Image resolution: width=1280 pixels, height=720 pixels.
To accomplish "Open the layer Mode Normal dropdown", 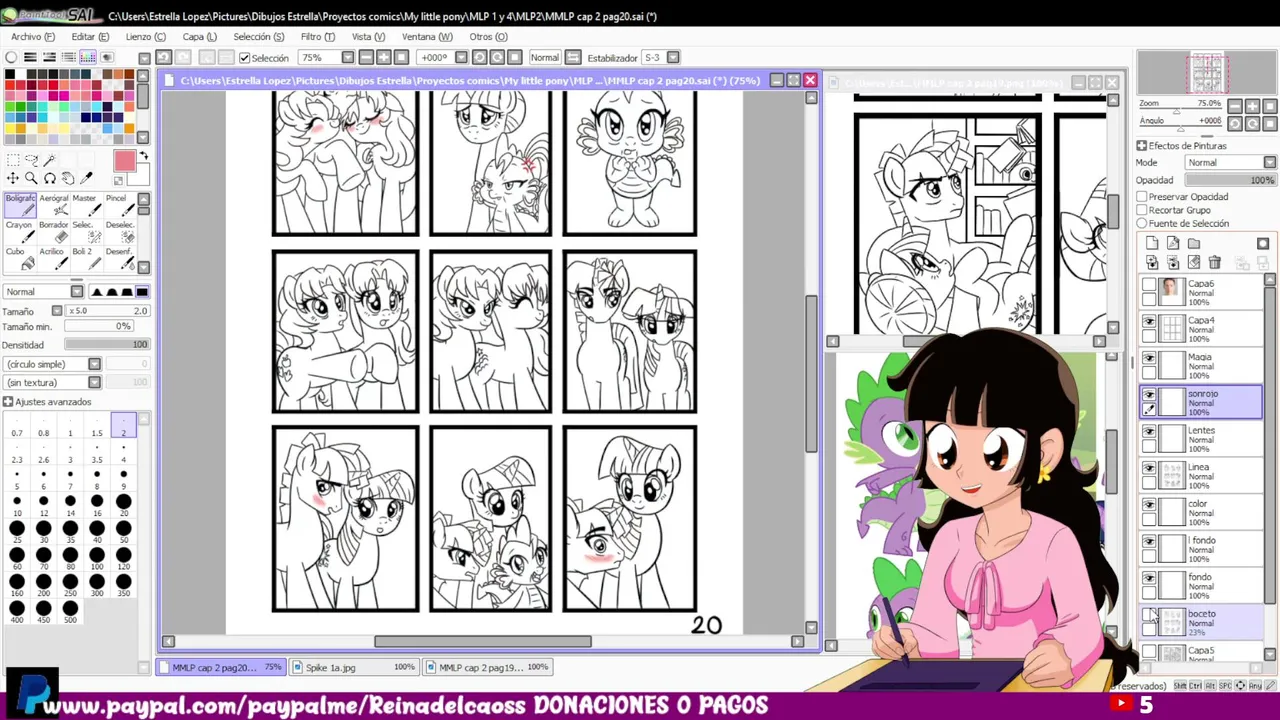I will [1230, 163].
